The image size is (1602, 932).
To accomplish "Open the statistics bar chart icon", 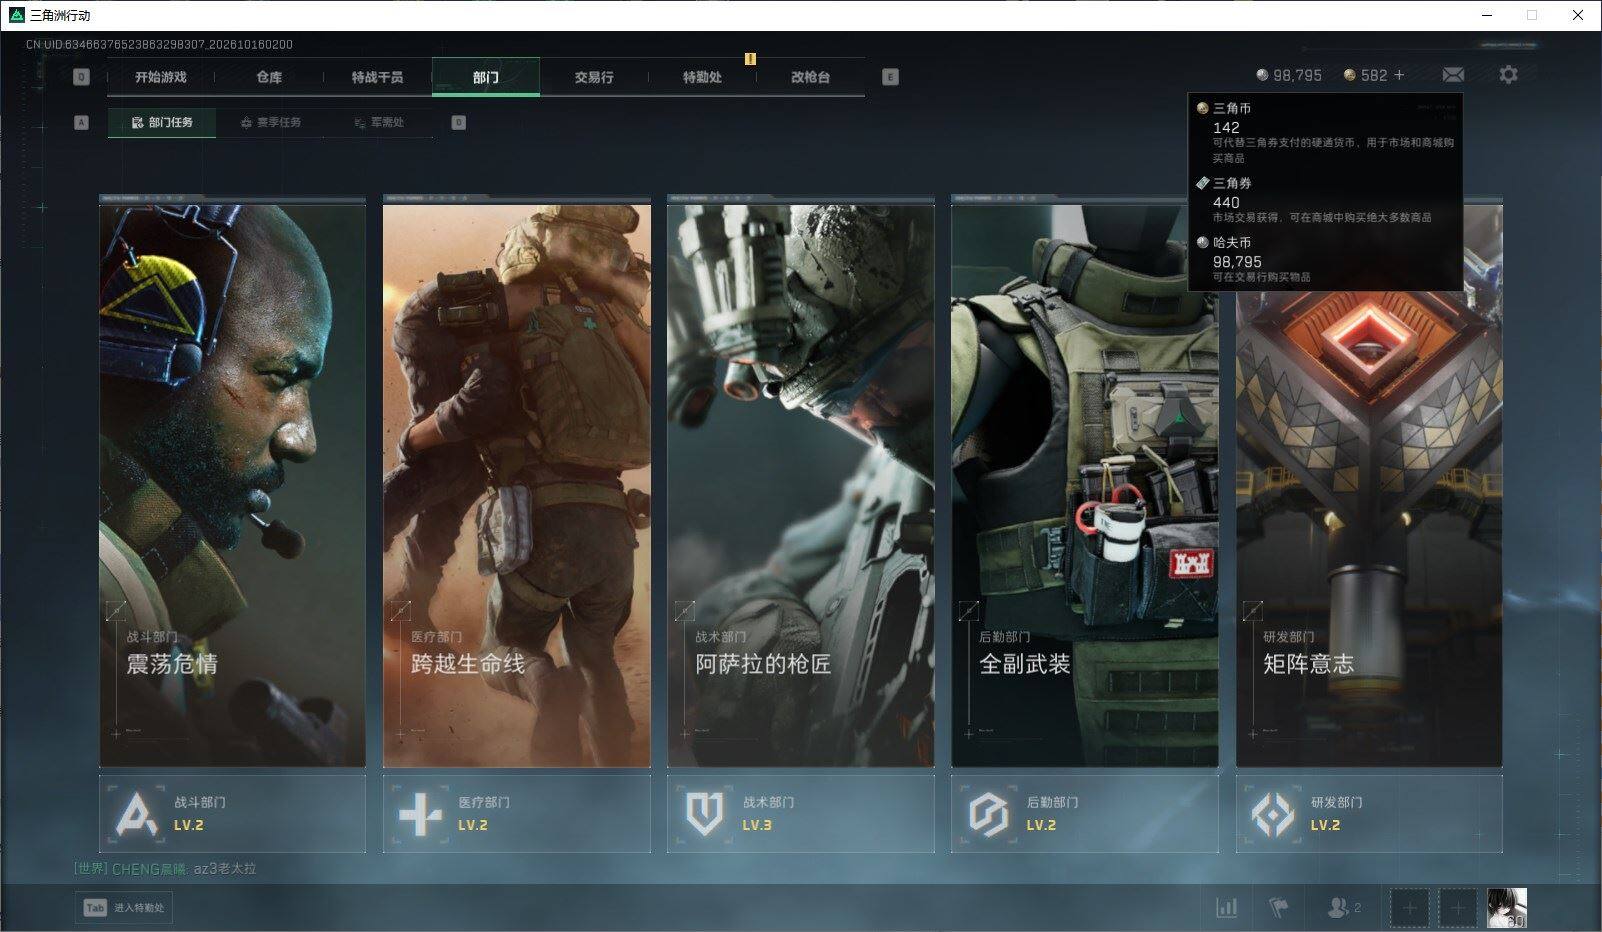I will coord(1226,908).
